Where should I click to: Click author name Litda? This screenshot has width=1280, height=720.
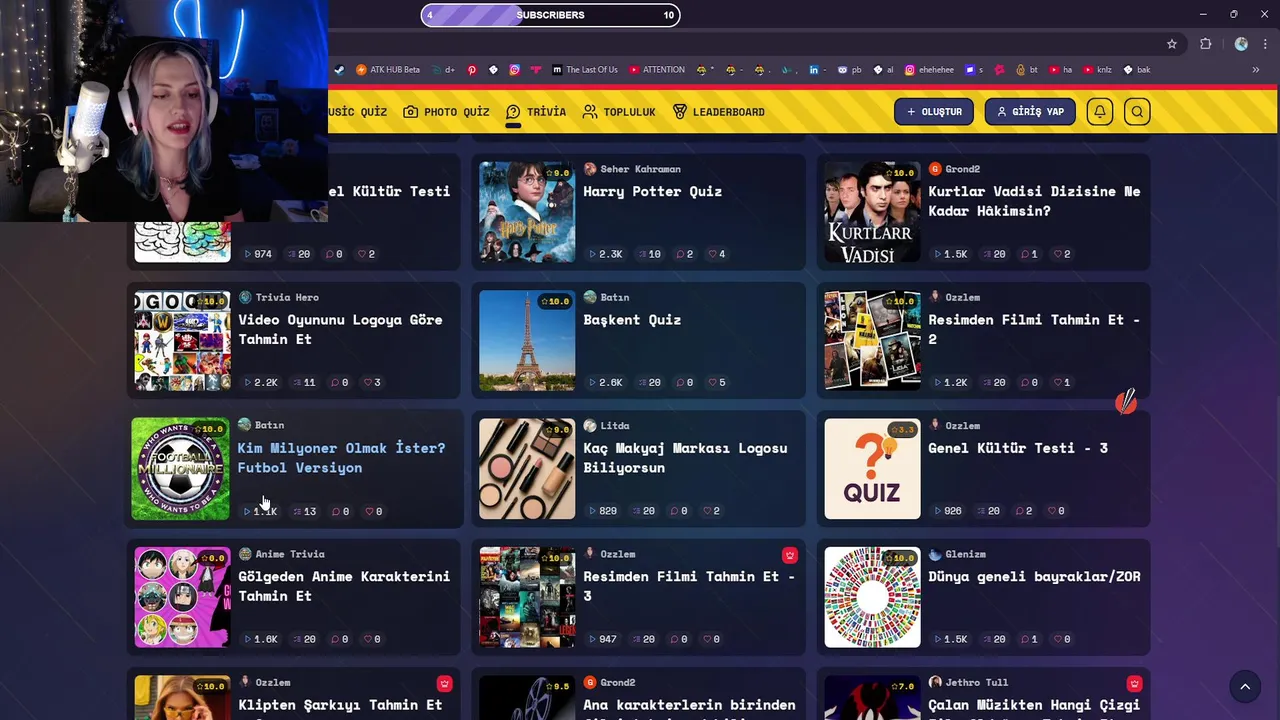615,426
